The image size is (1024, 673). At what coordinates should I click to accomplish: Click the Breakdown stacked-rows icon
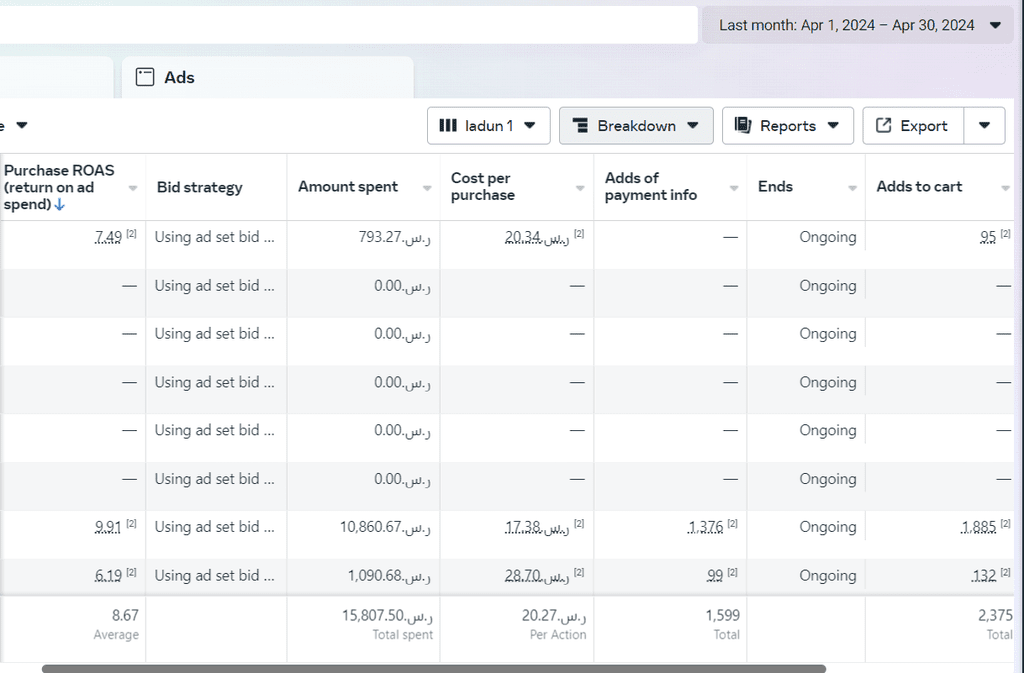pos(579,126)
